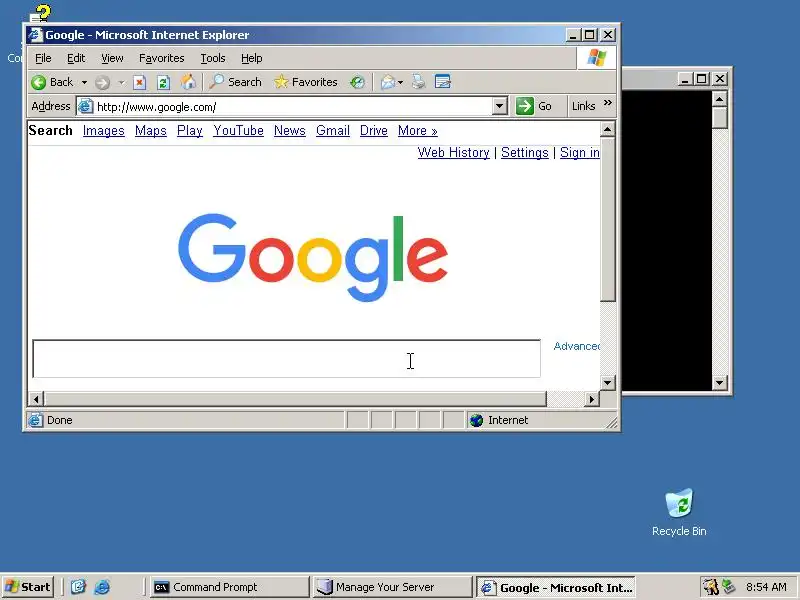
Task: Open the Advanced search link
Action: pyautogui.click(x=577, y=346)
